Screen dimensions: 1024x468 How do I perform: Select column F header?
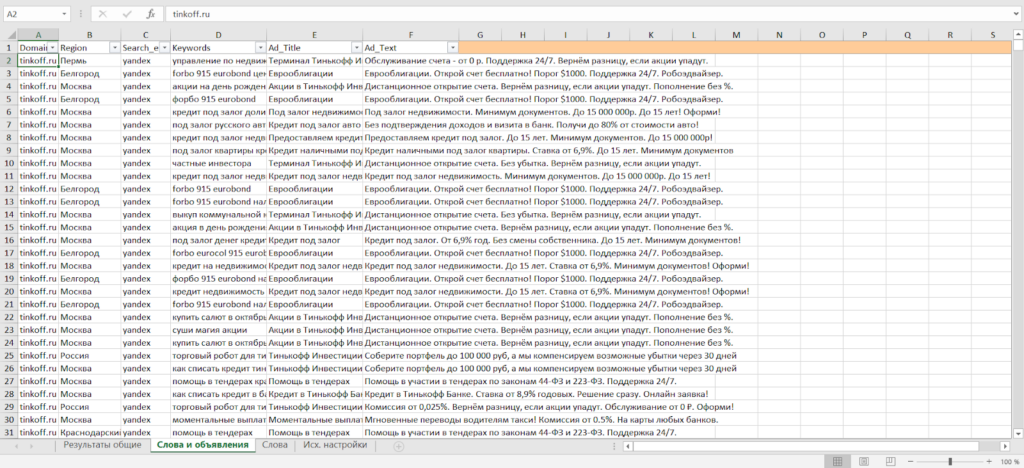point(411,35)
